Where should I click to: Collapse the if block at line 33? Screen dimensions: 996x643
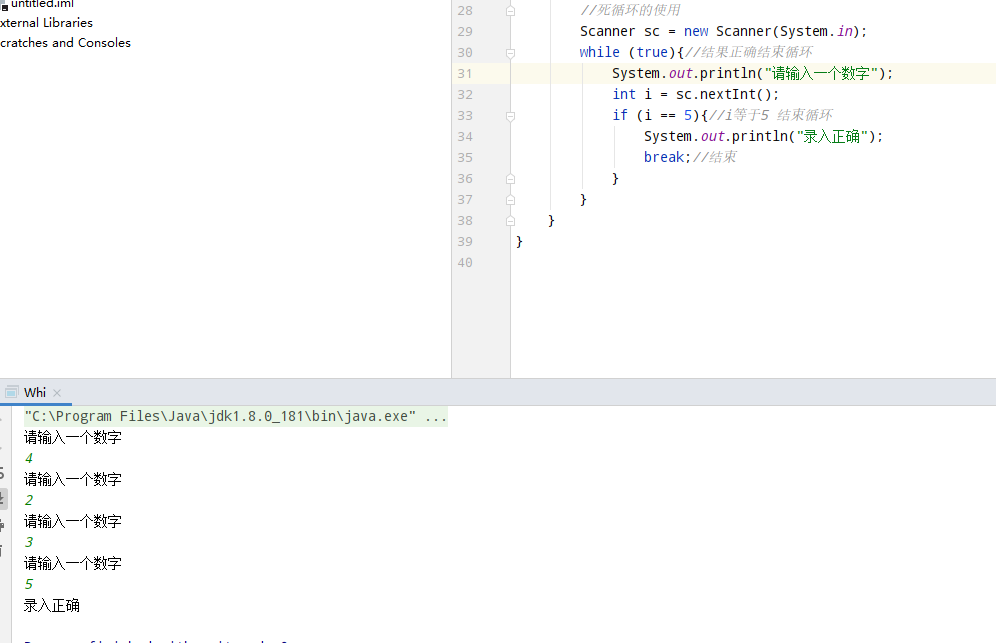(510, 115)
